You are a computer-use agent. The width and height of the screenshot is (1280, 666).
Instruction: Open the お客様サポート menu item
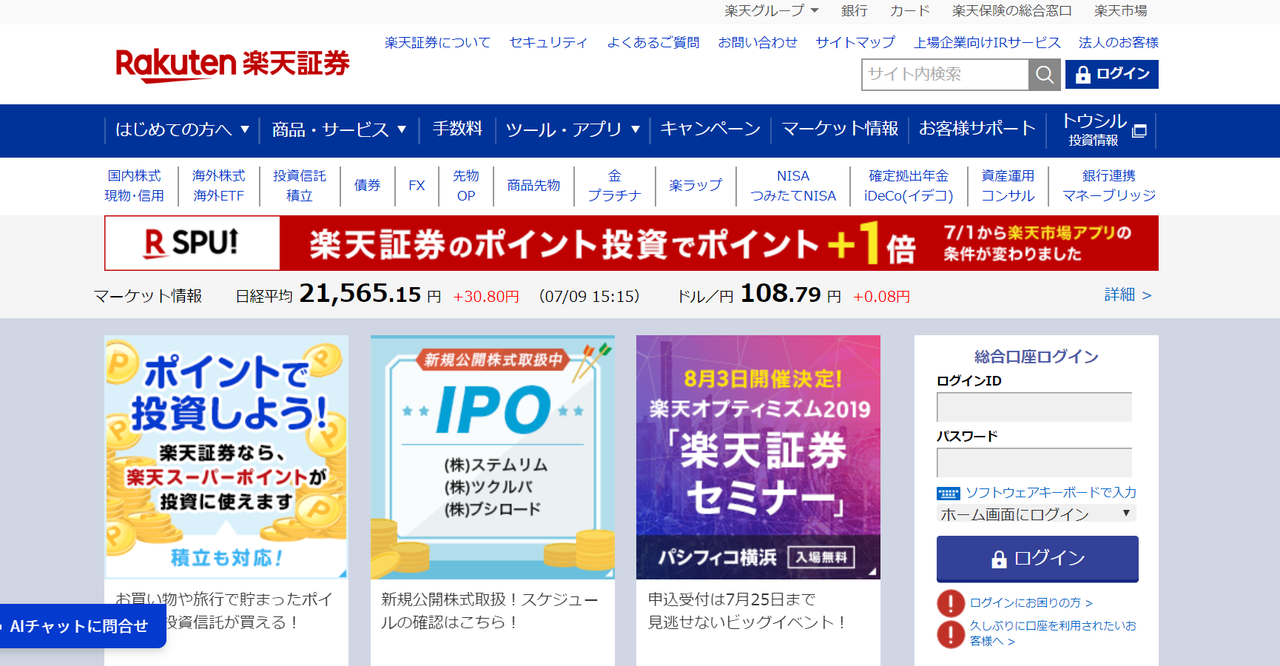(977, 130)
